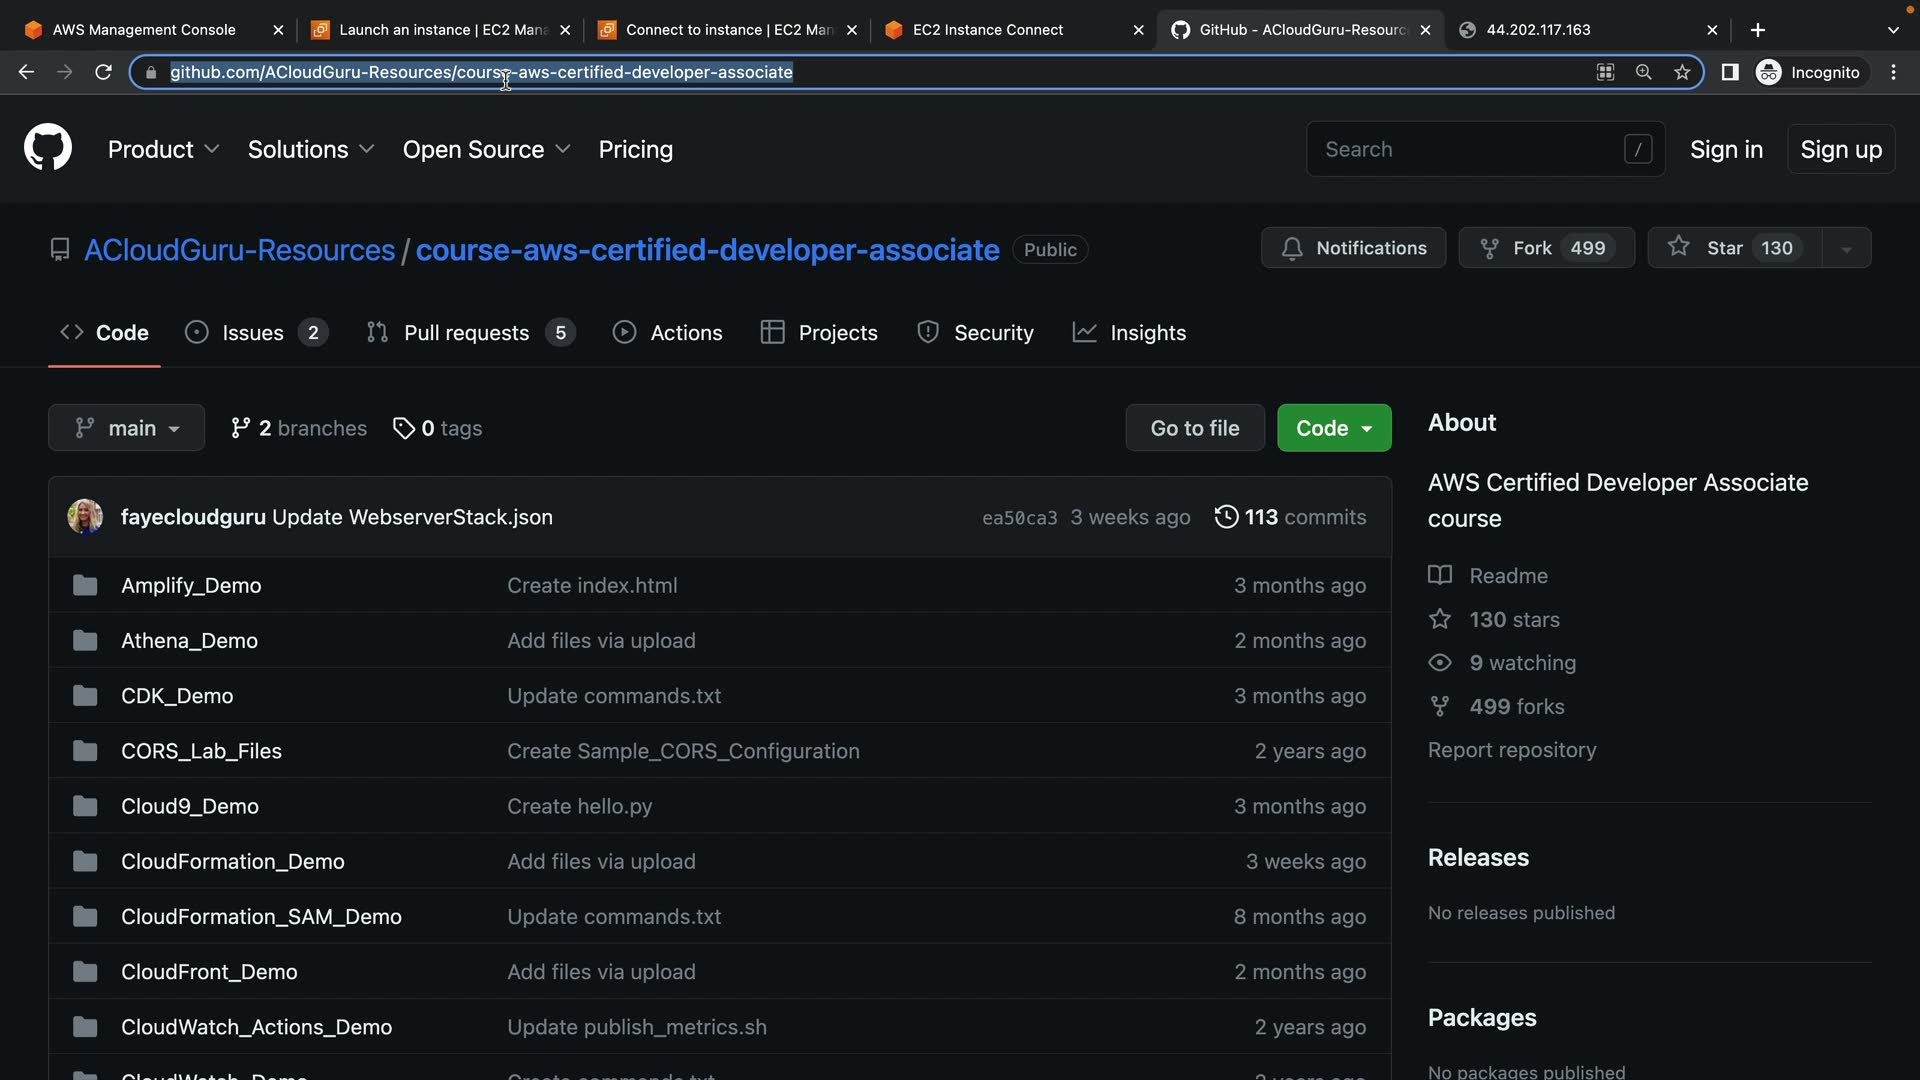Expand the Product menu
Viewport: 1920px width, 1080px height.
(163, 149)
